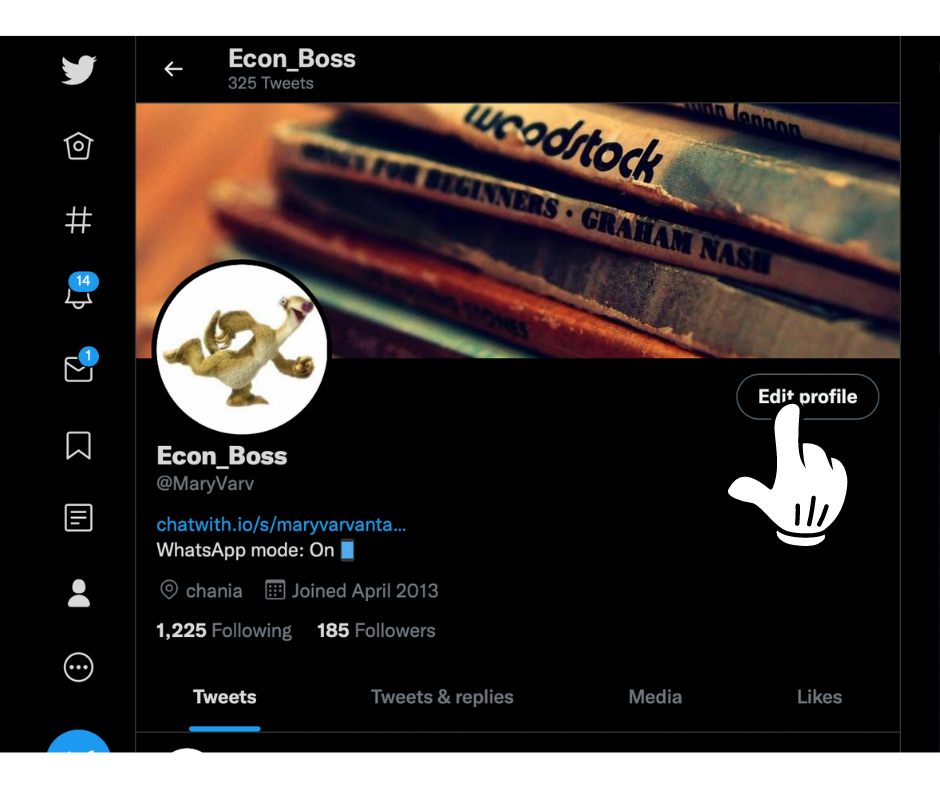Open the More circle icon
The width and height of the screenshot is (940, 788).
pyautogui.click(x=79, y=667)
